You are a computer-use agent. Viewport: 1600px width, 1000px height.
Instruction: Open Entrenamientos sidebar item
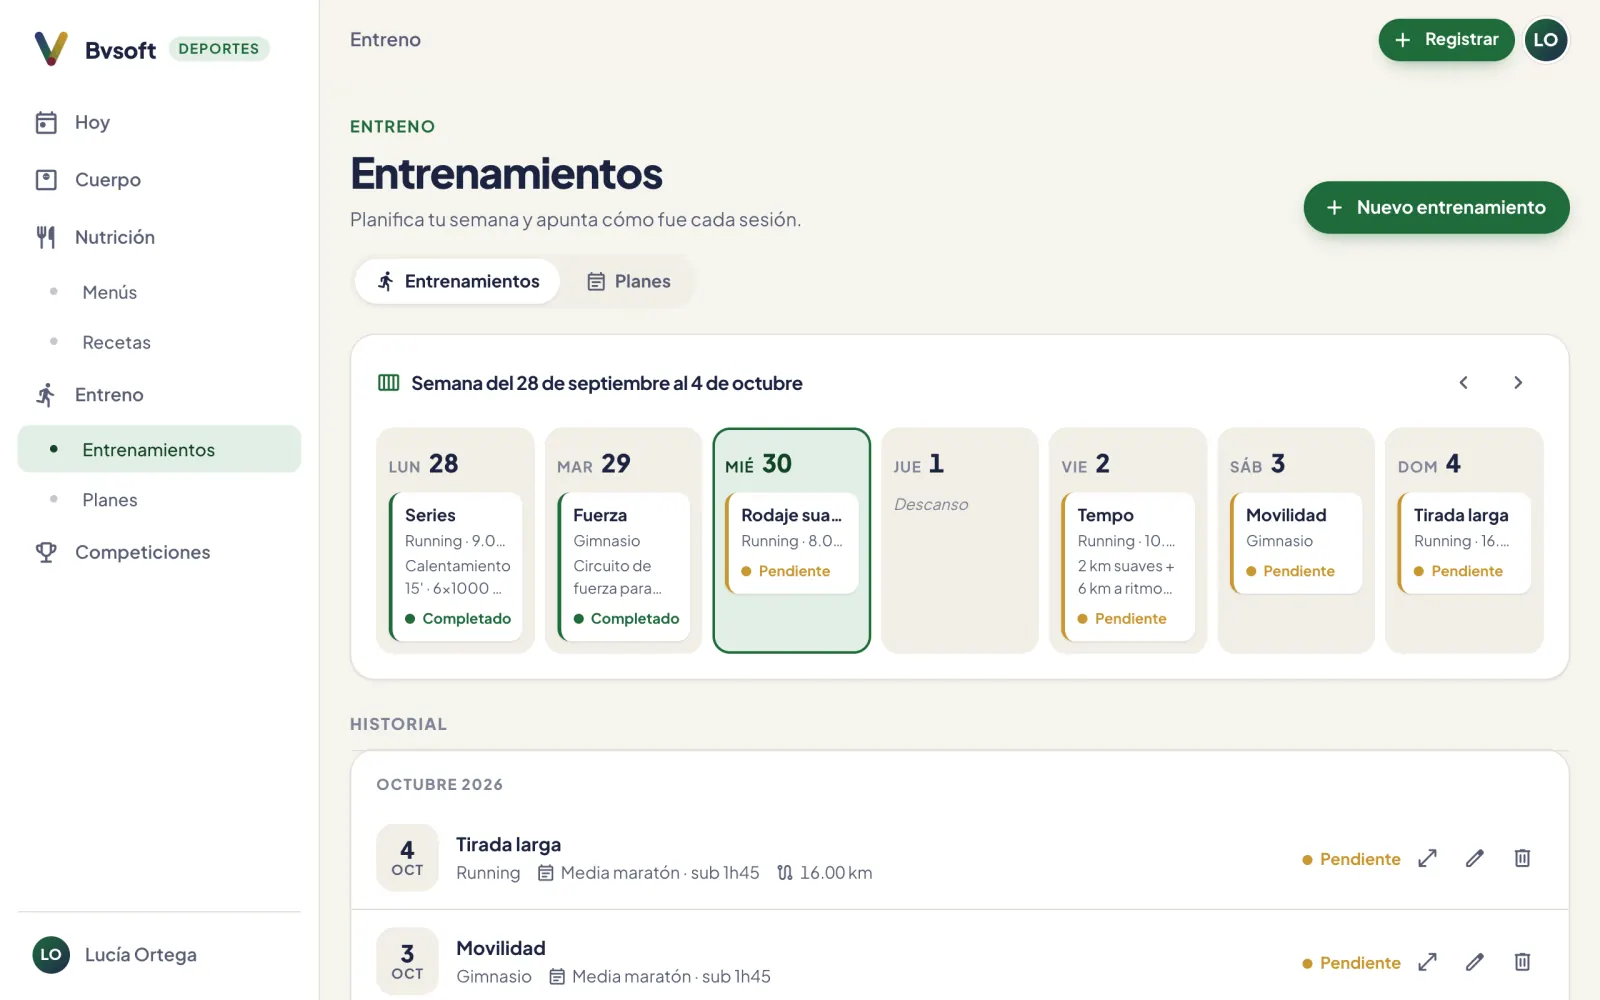(159, 450)
